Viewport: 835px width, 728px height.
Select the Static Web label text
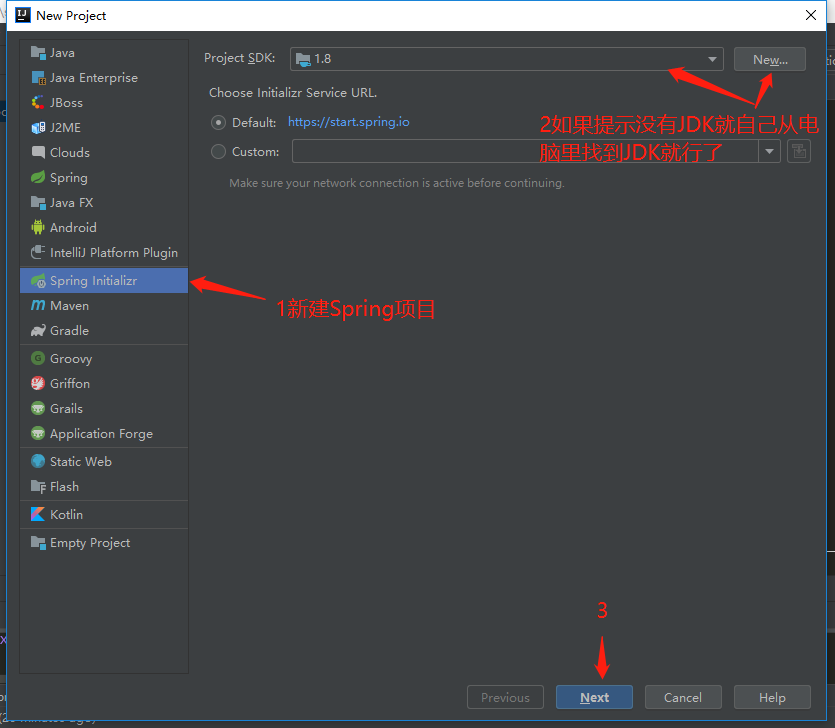tap(81, 462)
